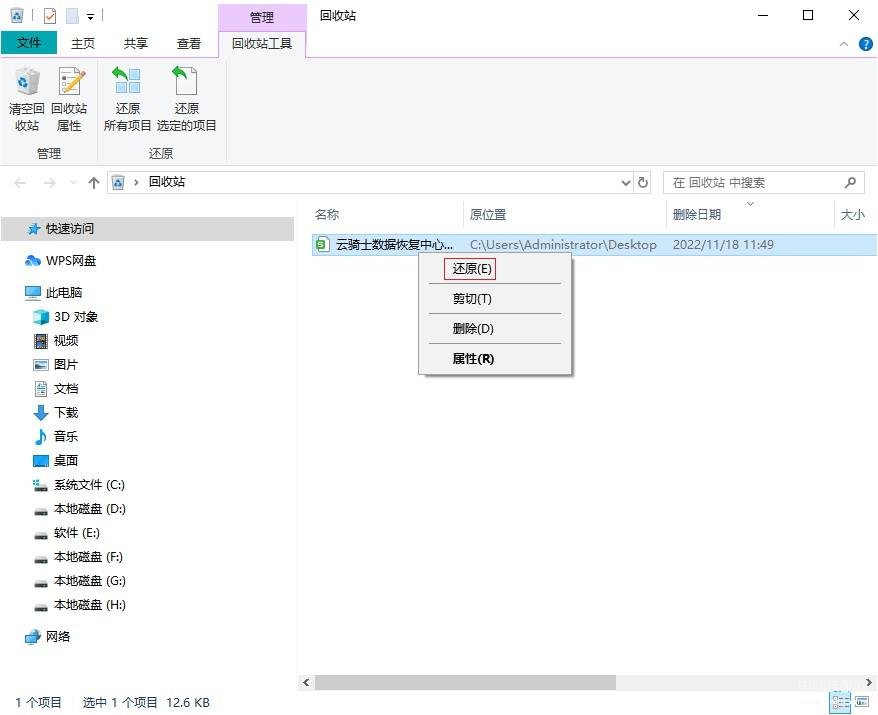The width and height of the screenshot is (878, 715).
Task: Sort by the 大小 column header
Action: point(852,214)
